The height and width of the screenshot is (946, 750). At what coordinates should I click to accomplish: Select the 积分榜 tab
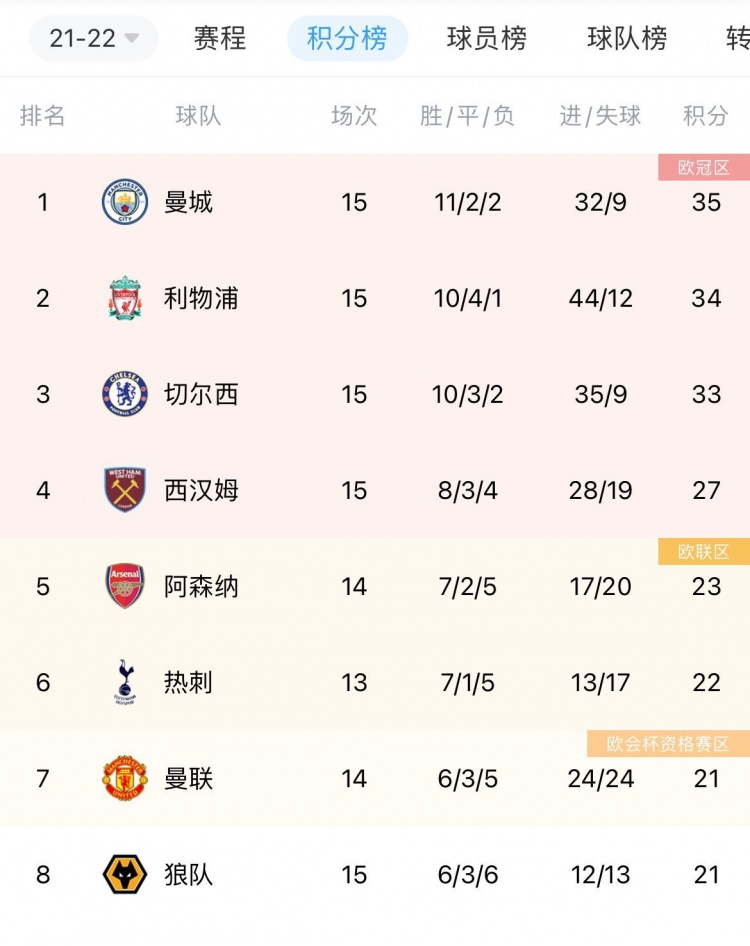click(348, 39)
